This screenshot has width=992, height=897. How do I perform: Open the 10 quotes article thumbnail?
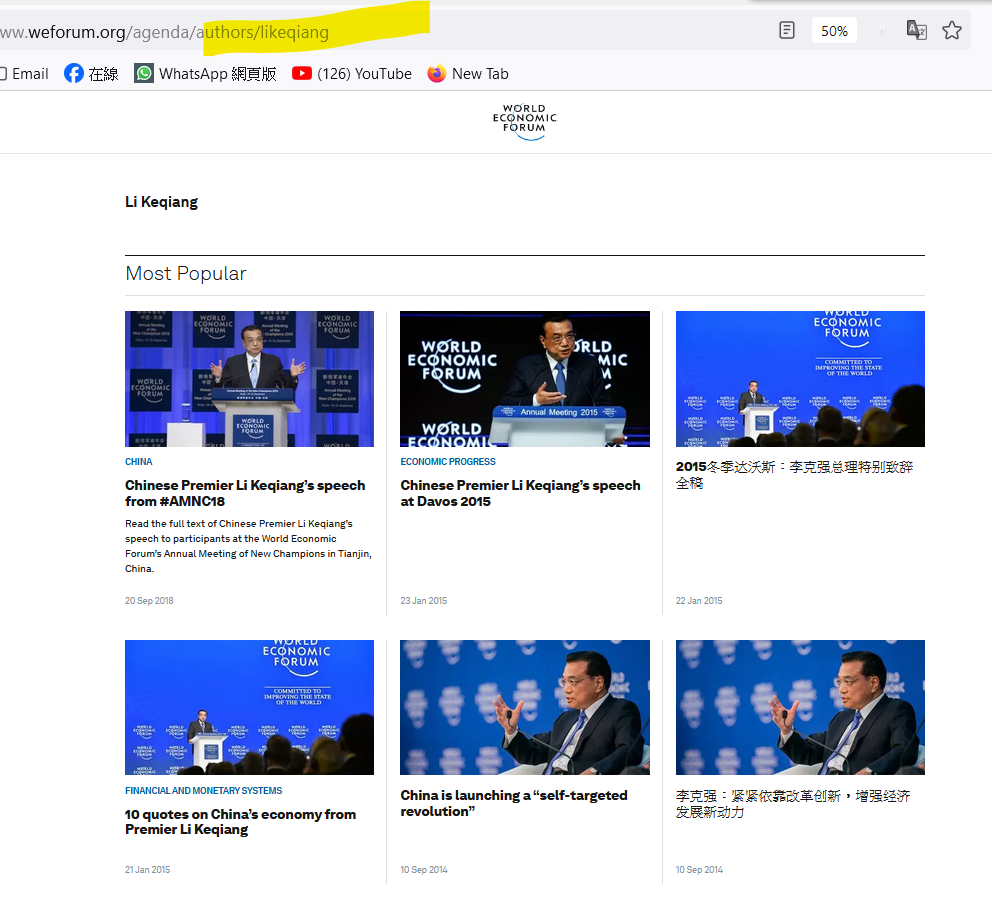(x=249, y=707)
